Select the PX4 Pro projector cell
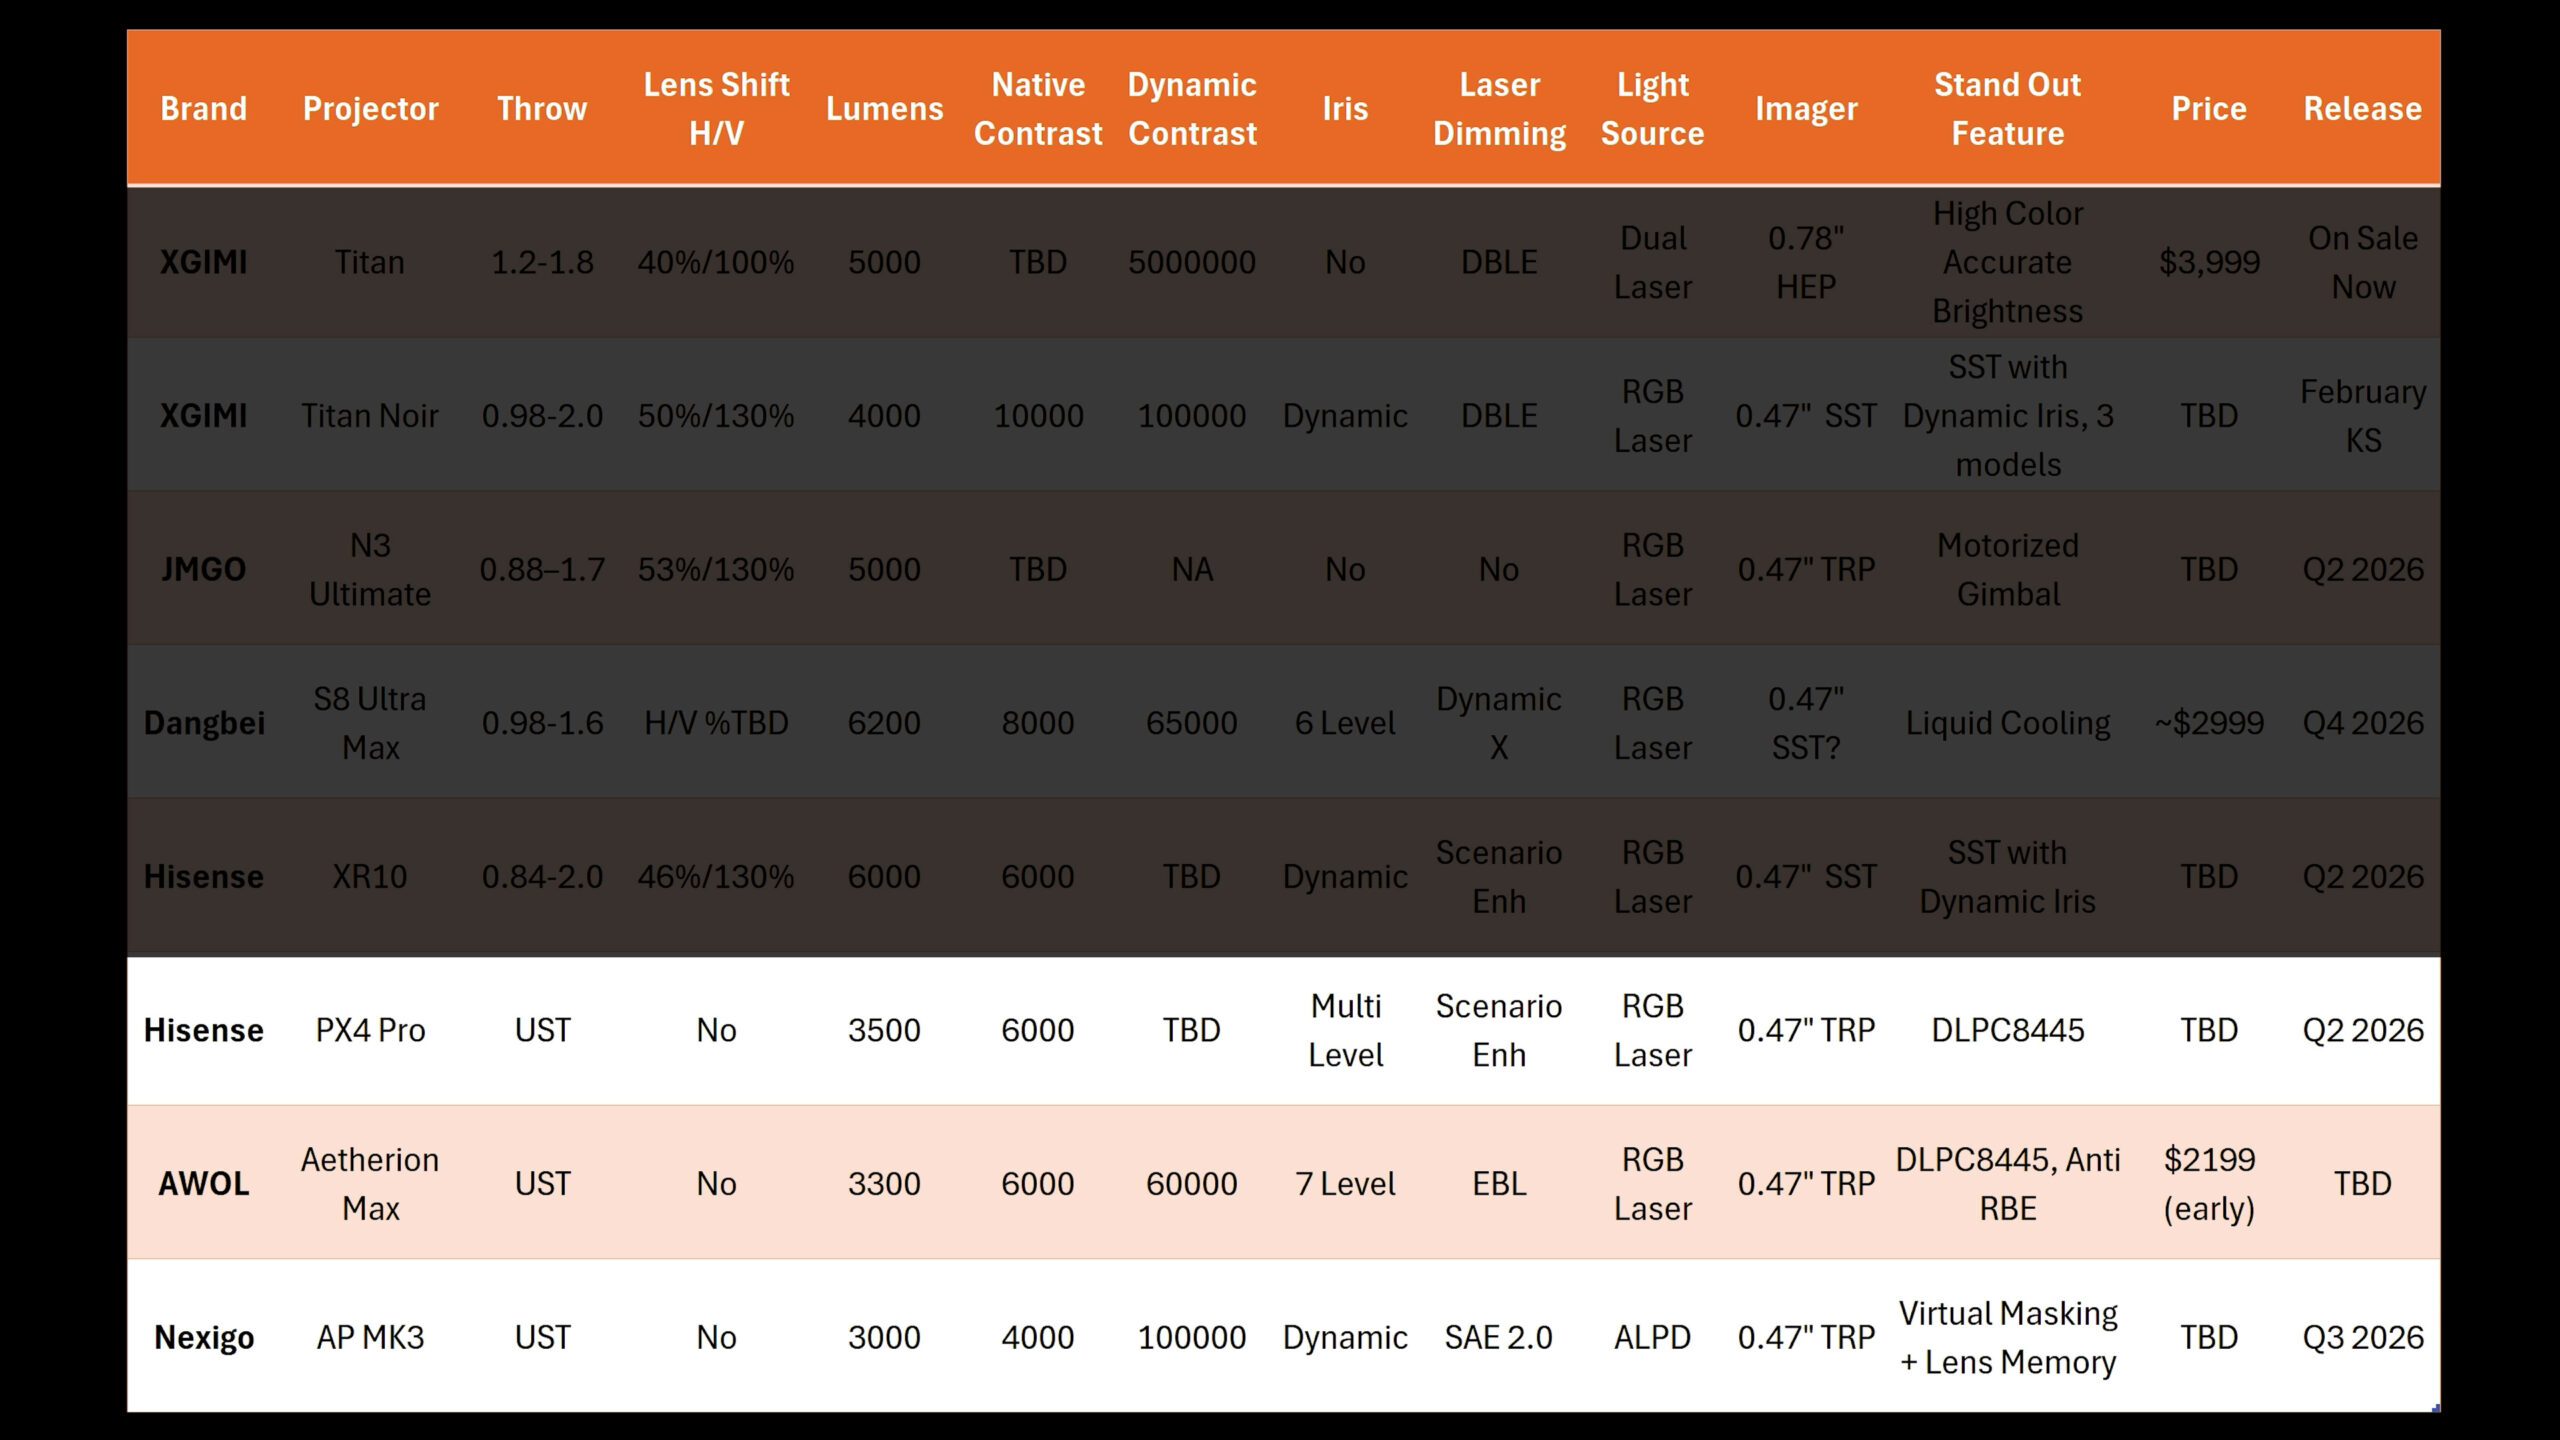 point(369,1030)
